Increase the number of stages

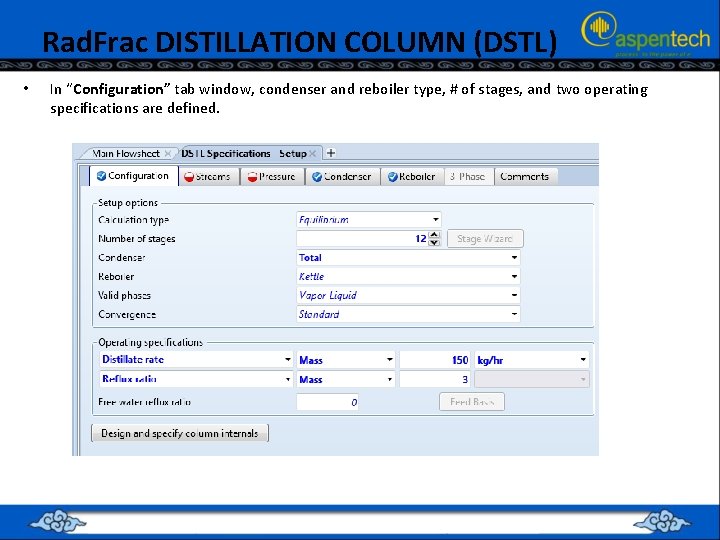(x=434, y=235)
